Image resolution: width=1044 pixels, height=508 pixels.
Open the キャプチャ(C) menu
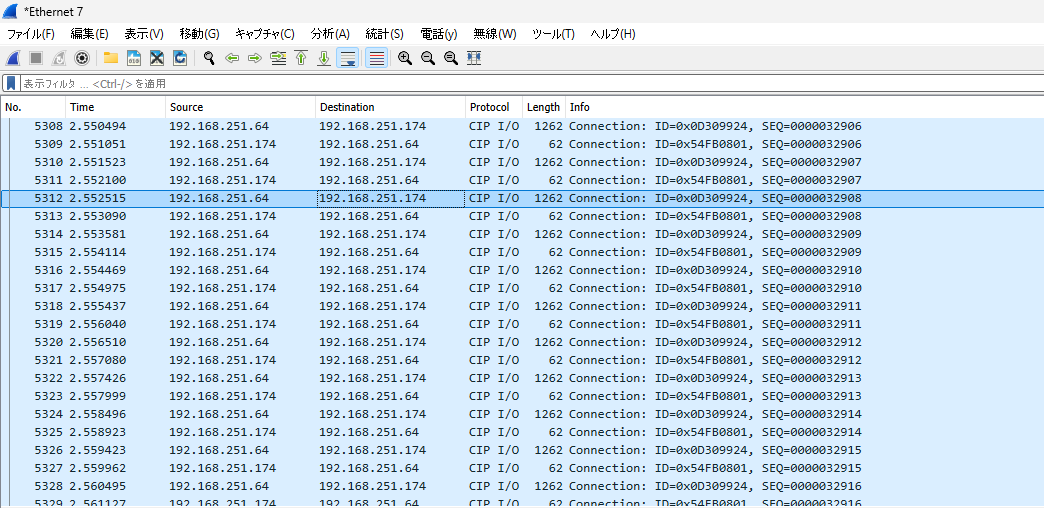[x=264, y=34]
